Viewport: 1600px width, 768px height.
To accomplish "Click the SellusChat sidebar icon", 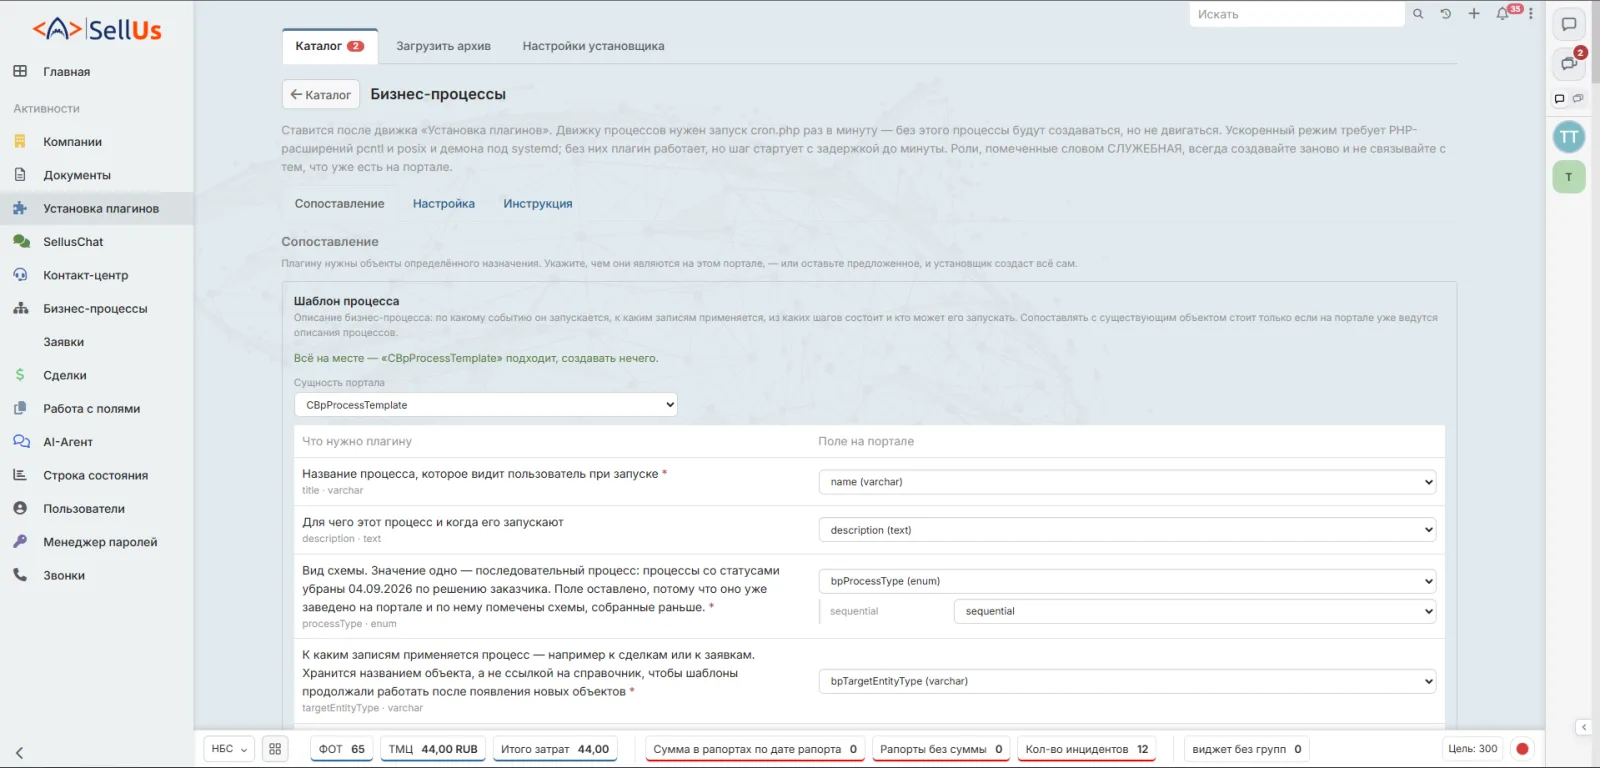I will tap(21, 242).
